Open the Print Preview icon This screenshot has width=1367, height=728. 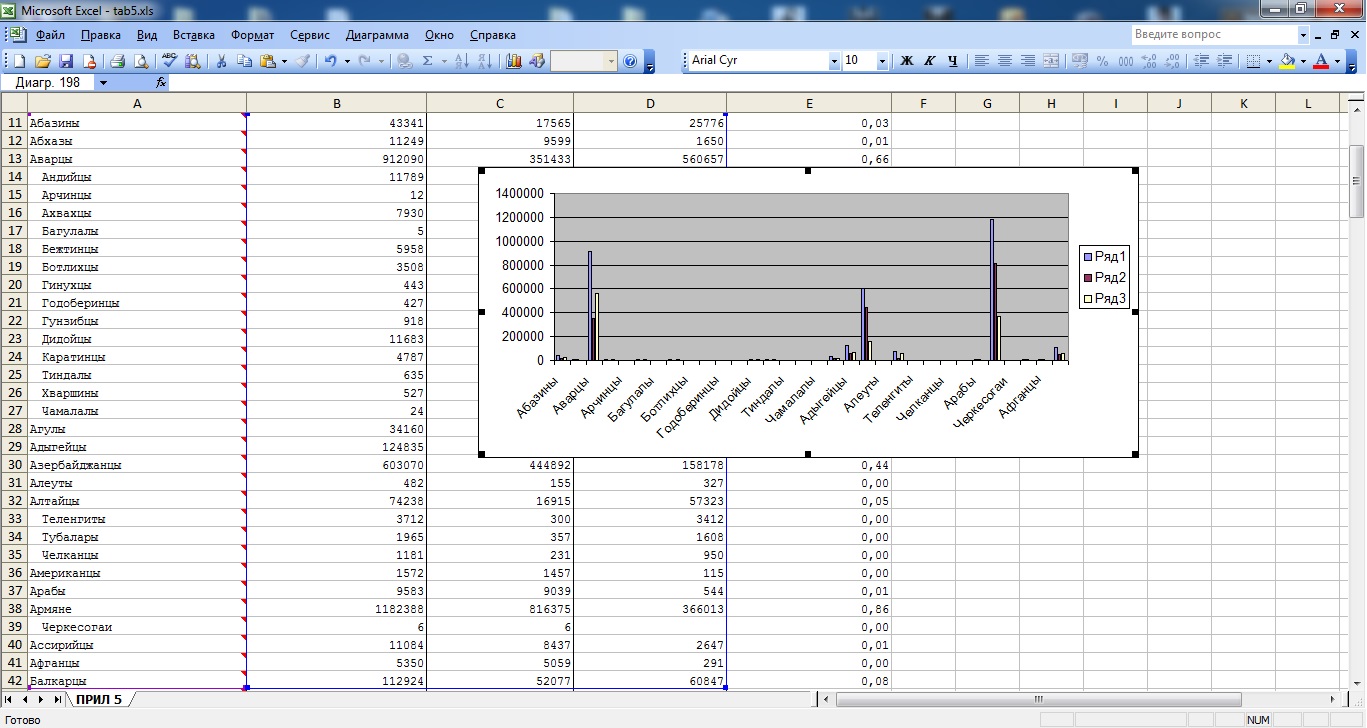point(138,61)
